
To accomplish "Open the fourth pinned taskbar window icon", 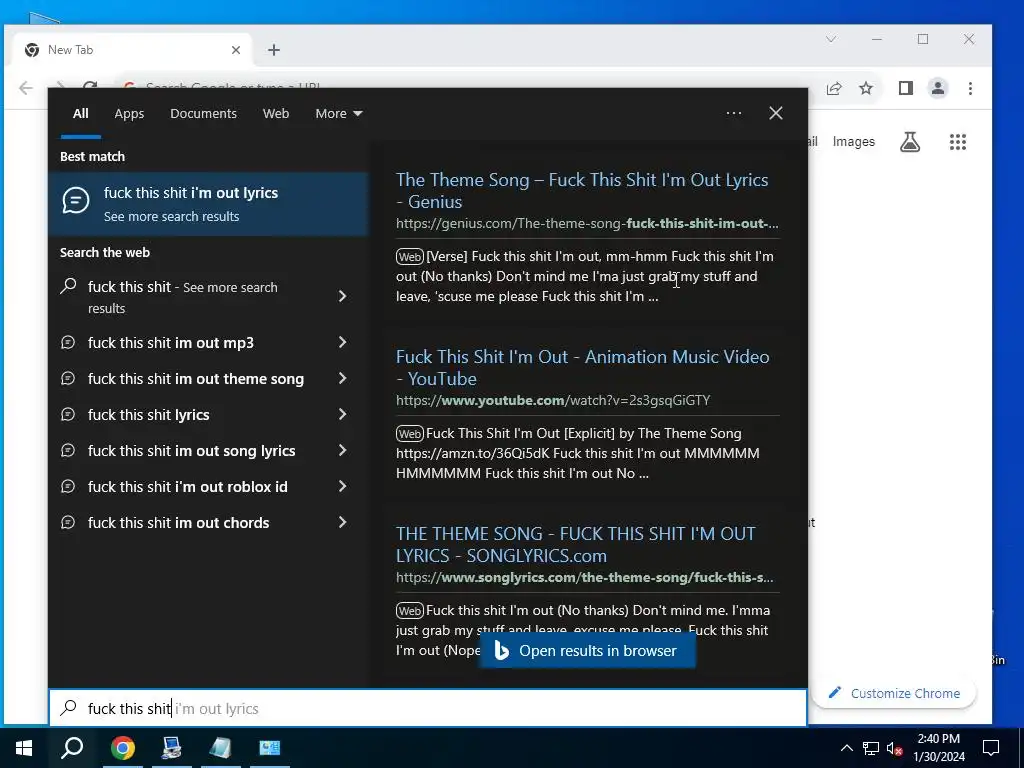I will pyautogui.click(x=269, y=748).
